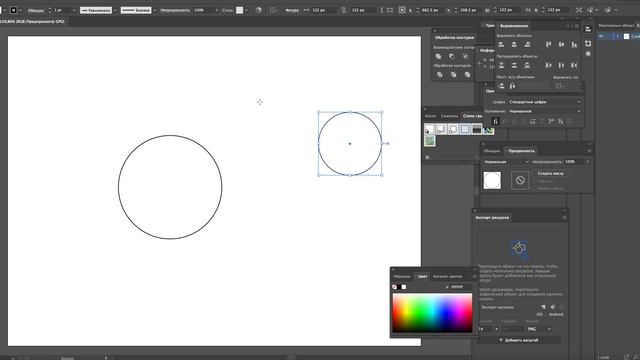Click horizontal align right in the Align panel
The width and height of the screenshot is (640, 360).
[527, 44]
